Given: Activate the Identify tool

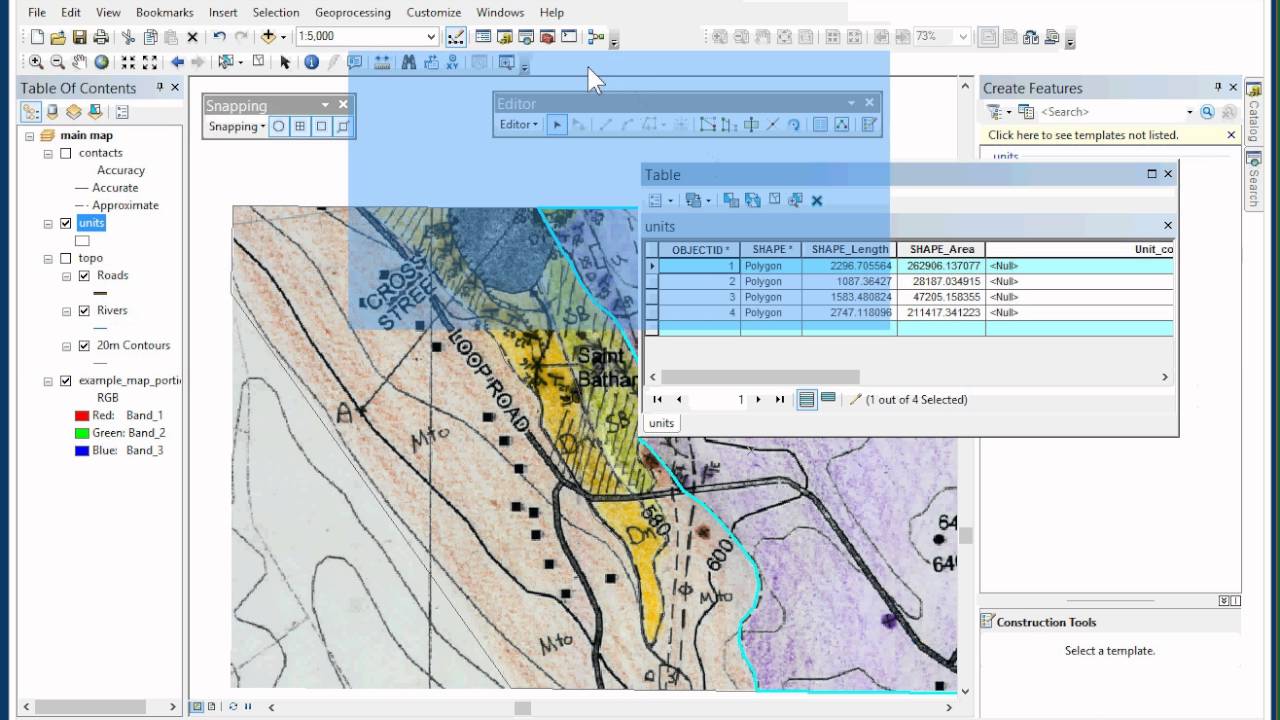Looking at the screenshot, I should [x=311, y=62].
